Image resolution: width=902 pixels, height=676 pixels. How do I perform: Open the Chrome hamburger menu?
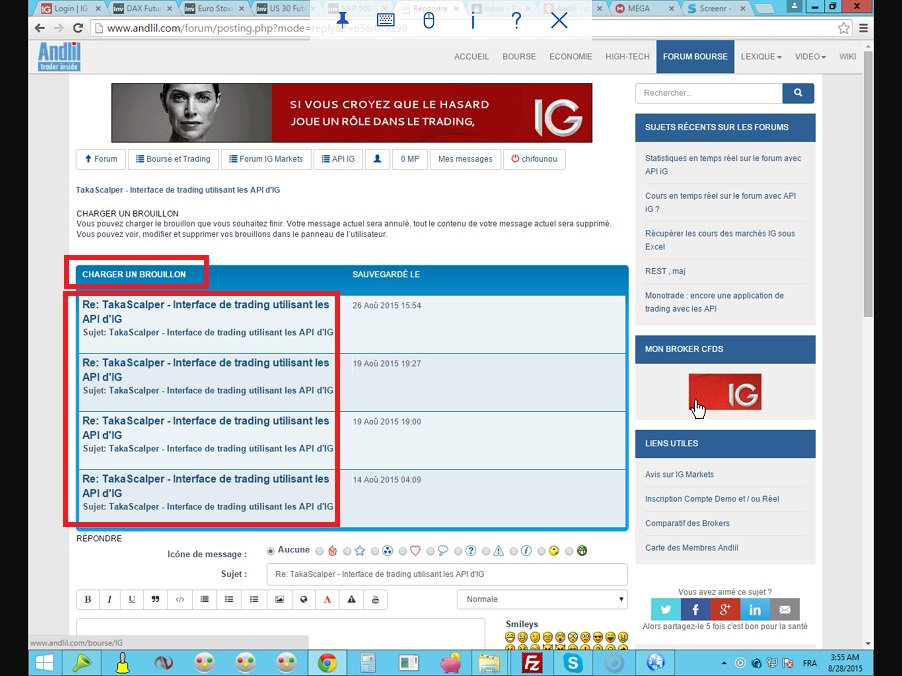(x=863, y=28)
